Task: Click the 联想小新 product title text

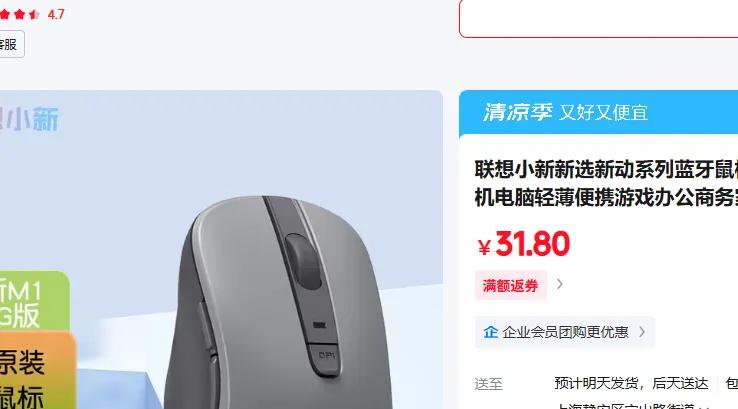Action: [x=606, y=183]
